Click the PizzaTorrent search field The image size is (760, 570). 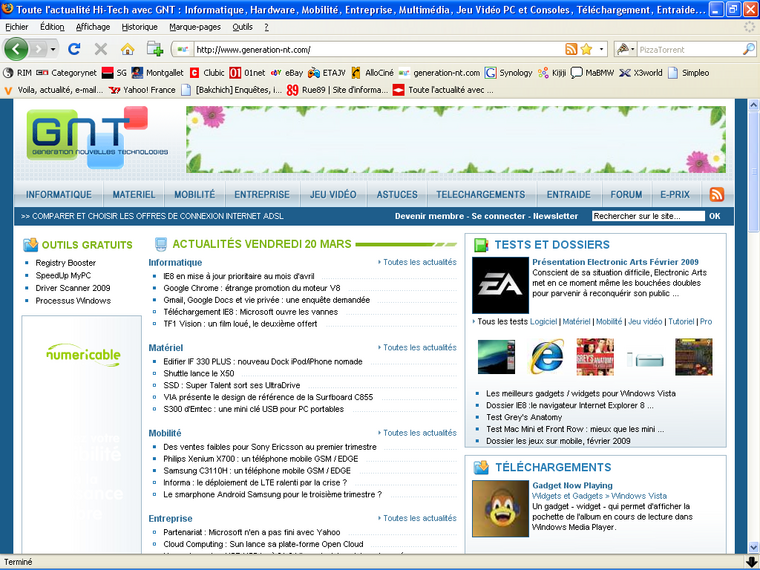pos(689,49)
